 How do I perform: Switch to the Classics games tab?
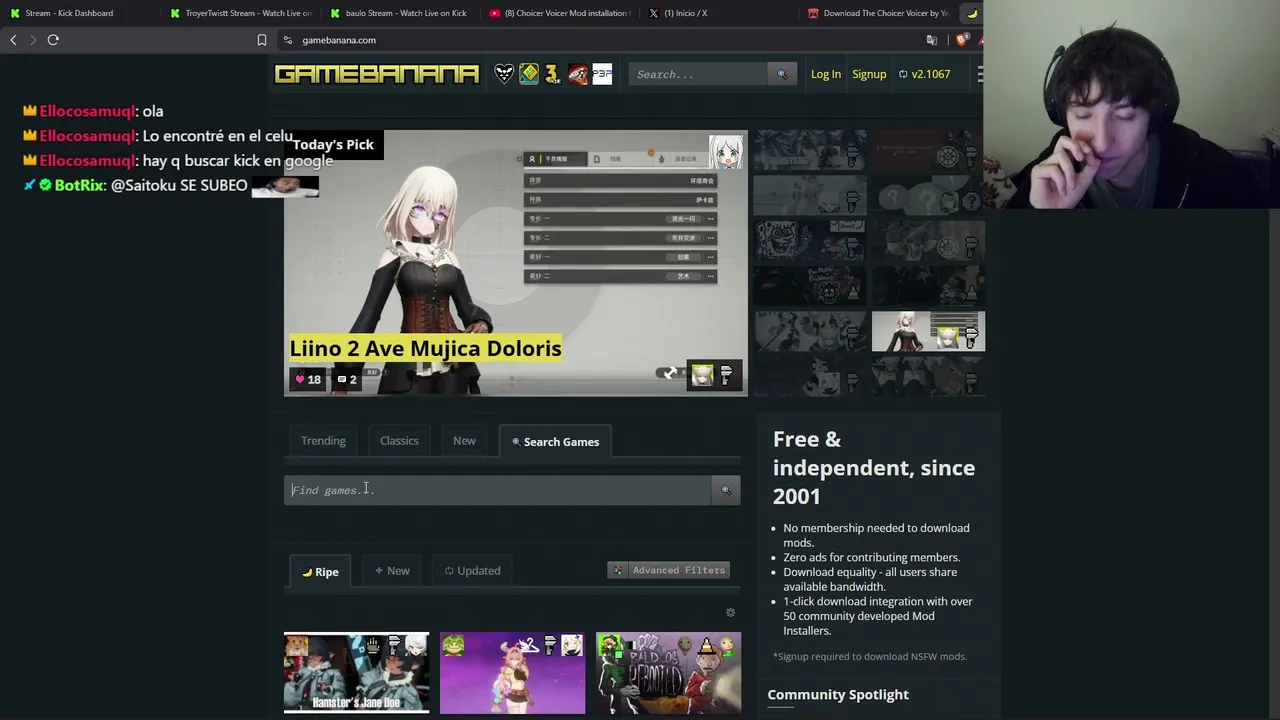399,441
